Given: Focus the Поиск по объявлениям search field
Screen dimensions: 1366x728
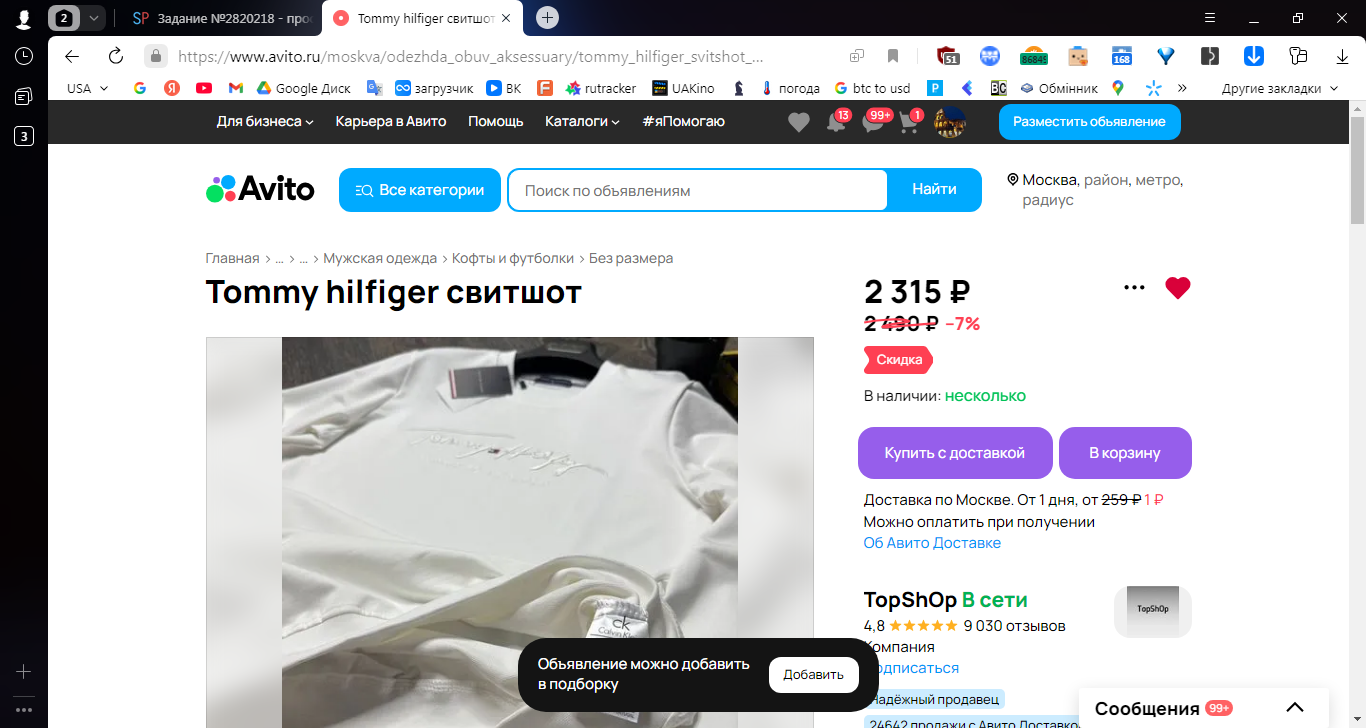Looking at the screenshot, I should [697, 190].
